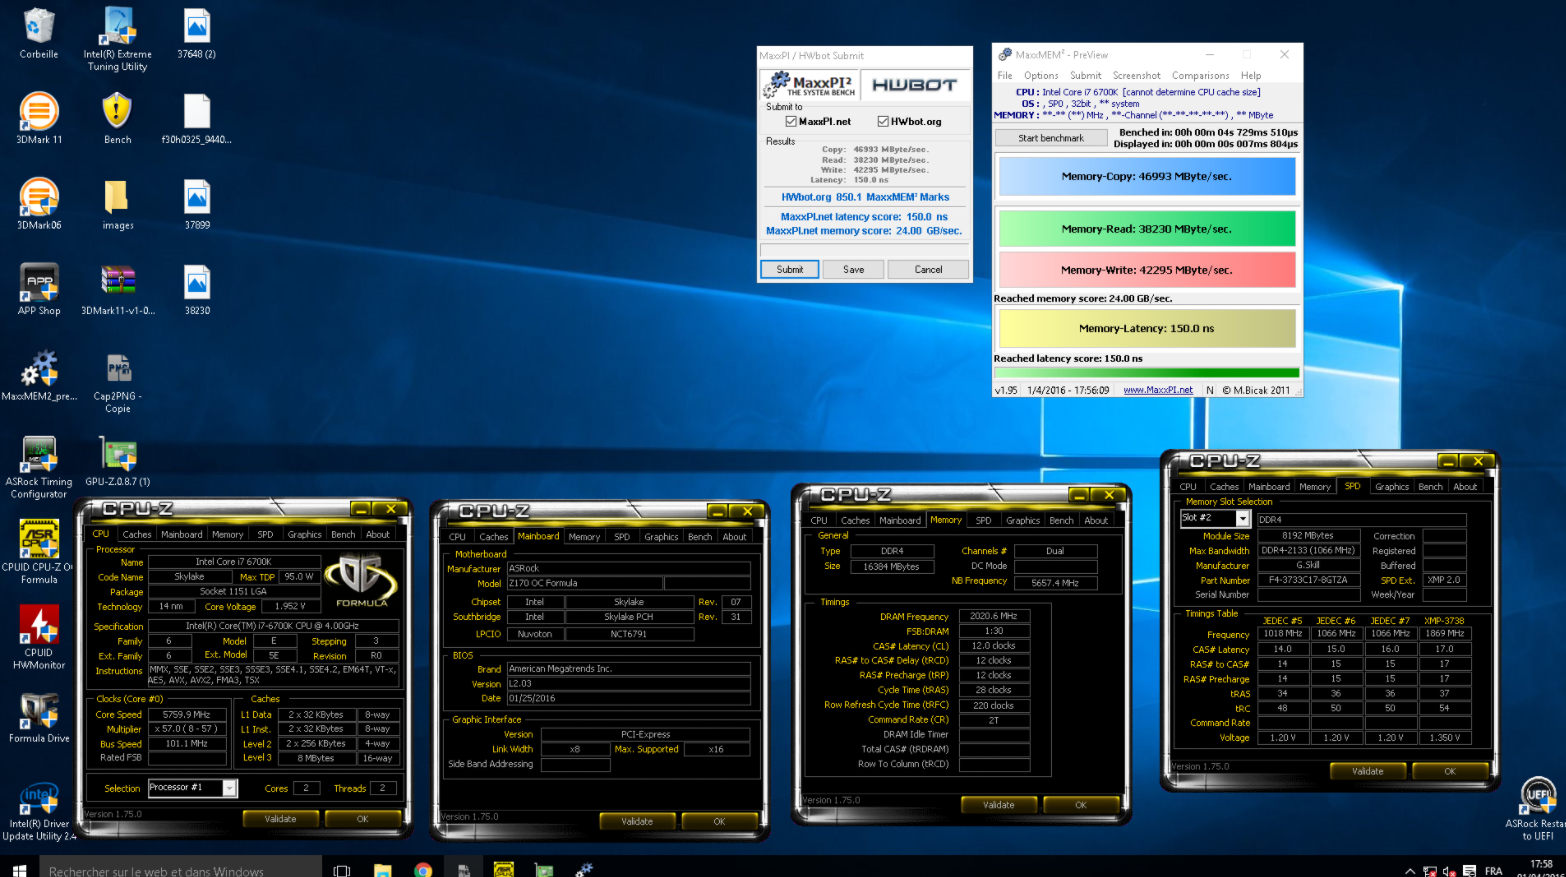
Task: Open the 37899 image file
Action: click(x=197, y=204)
